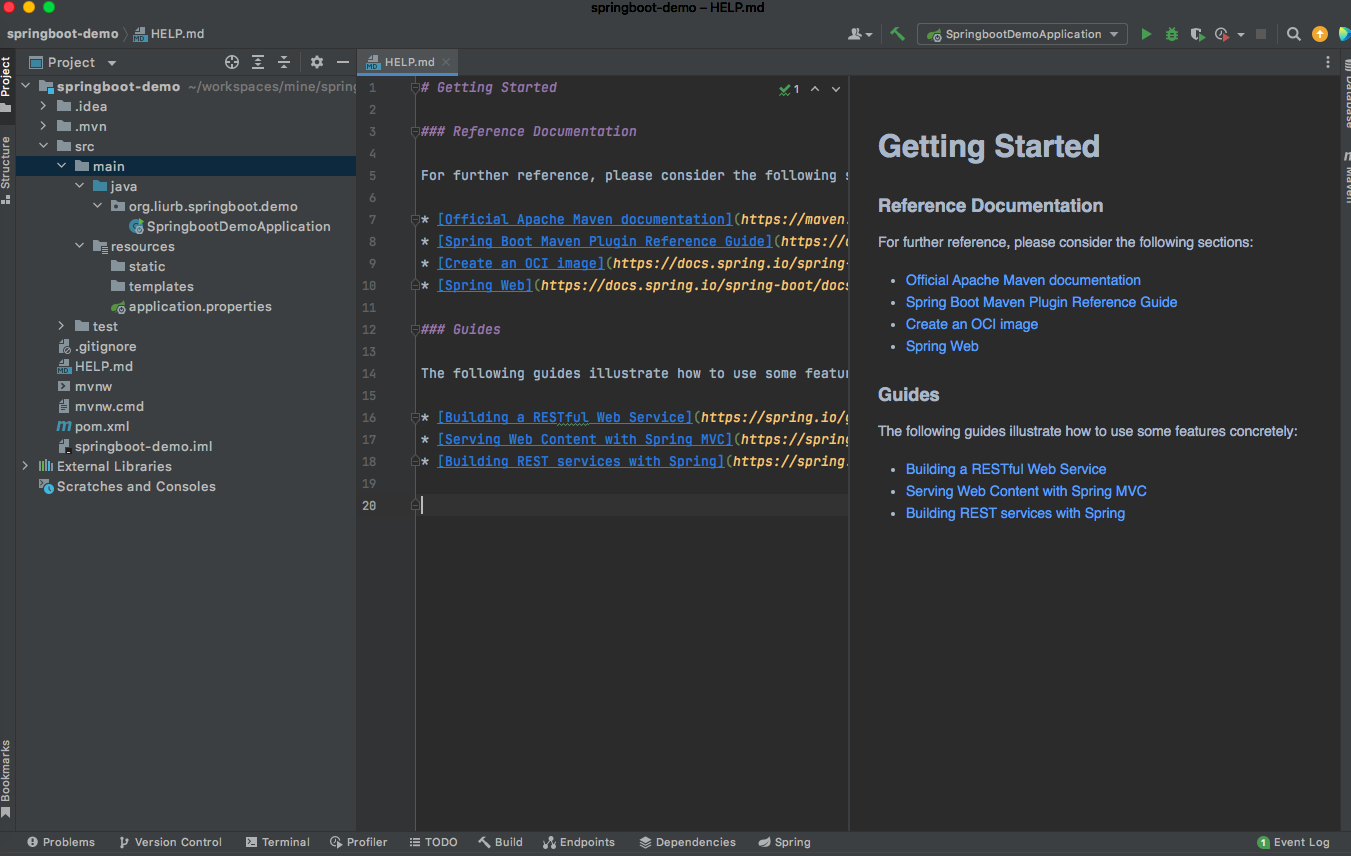Open Create an OCI image preview link
1351x856 pixels.
point(972,324)
